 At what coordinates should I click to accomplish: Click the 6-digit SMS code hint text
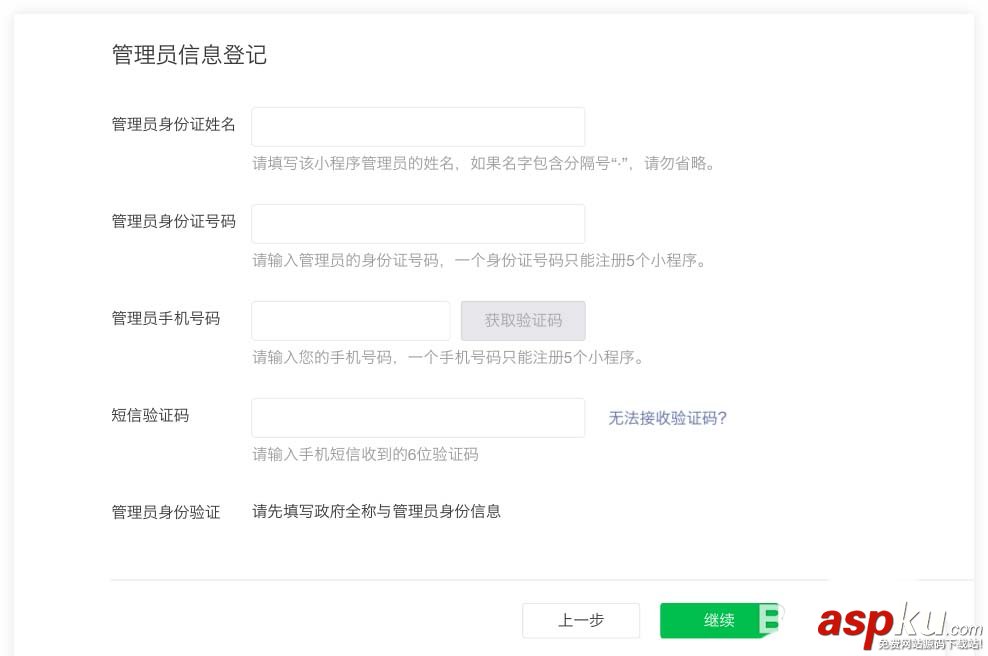point(364,454)
